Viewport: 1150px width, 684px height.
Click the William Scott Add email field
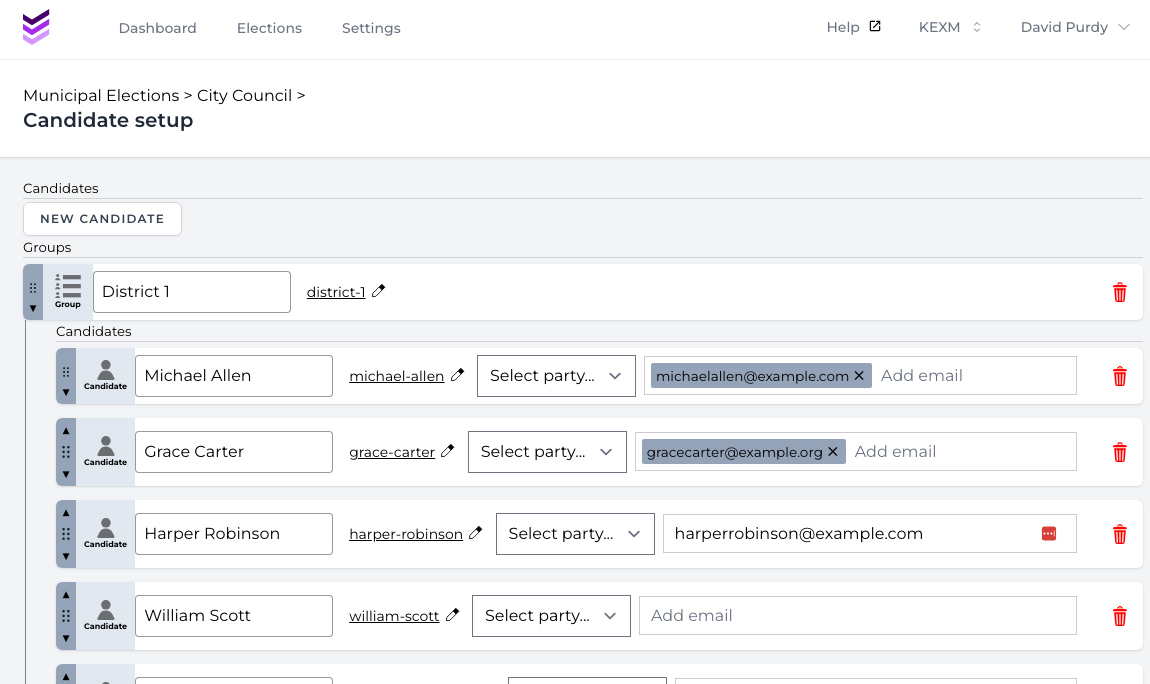tap(857, 616)
